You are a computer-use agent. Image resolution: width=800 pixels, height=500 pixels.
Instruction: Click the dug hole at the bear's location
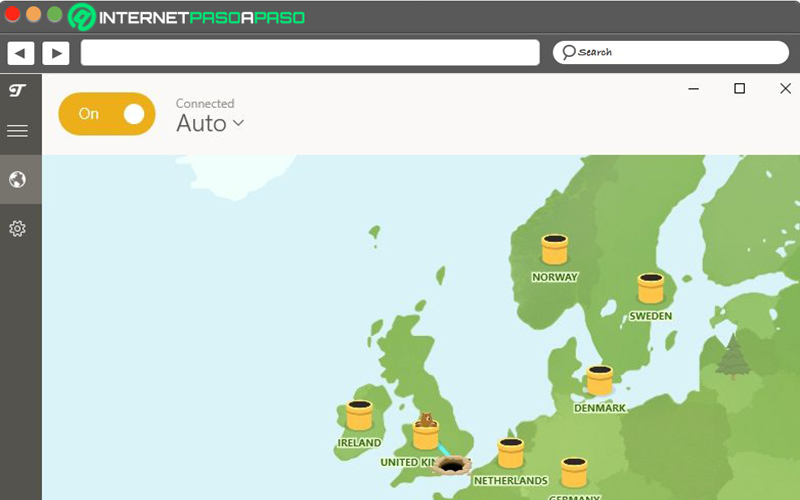451,465
